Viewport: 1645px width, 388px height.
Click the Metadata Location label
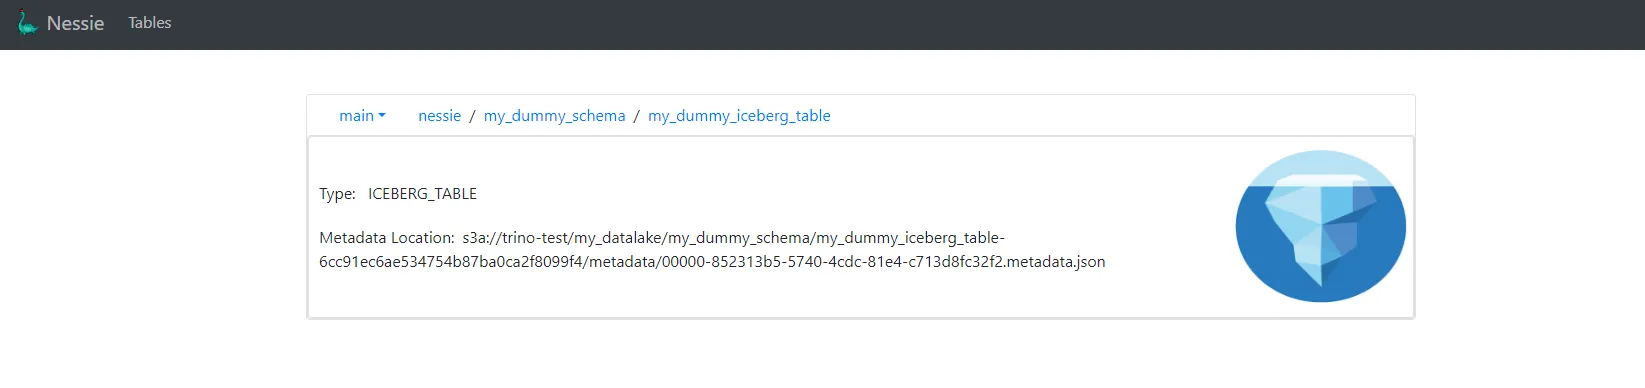pyautogui.click(x=387, y=238)
